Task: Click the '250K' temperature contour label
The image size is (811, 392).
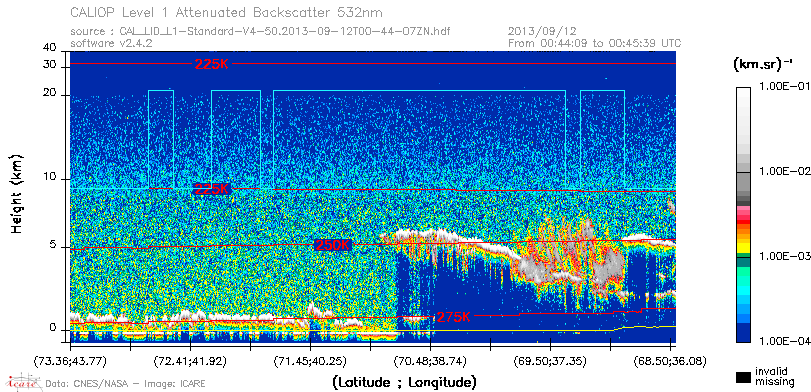Action: pyautogui.click(x=333, y=246)
